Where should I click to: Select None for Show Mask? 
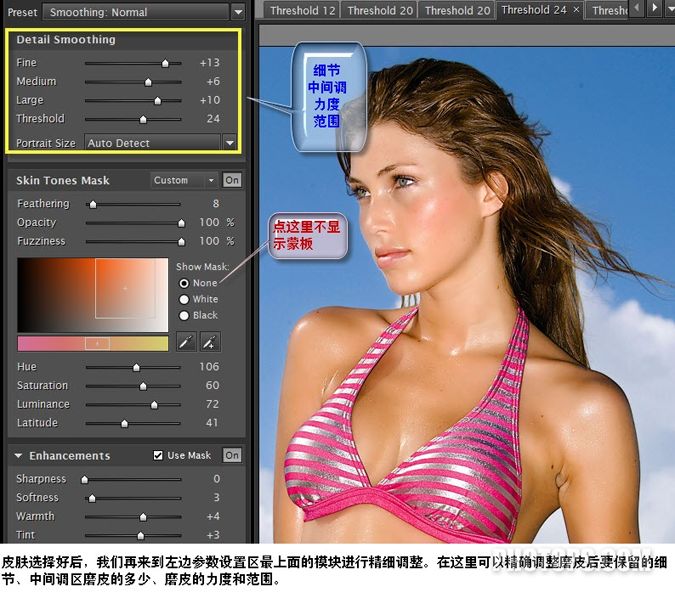coord(184,283)
